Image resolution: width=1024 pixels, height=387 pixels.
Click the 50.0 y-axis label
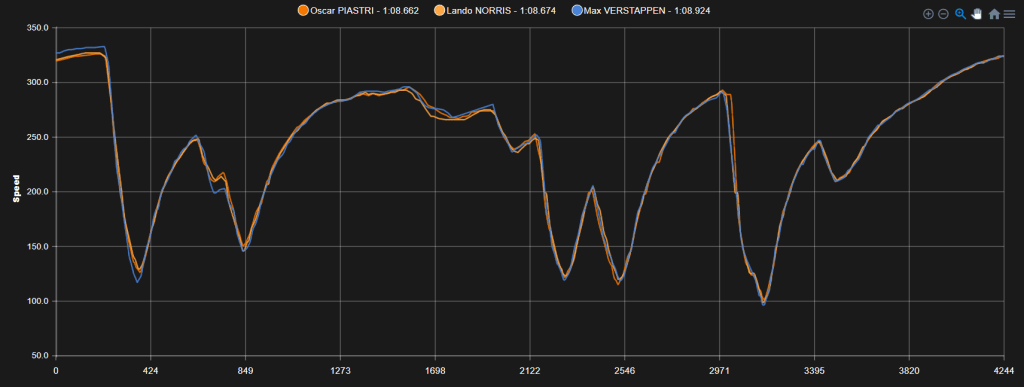coord(39,356)
